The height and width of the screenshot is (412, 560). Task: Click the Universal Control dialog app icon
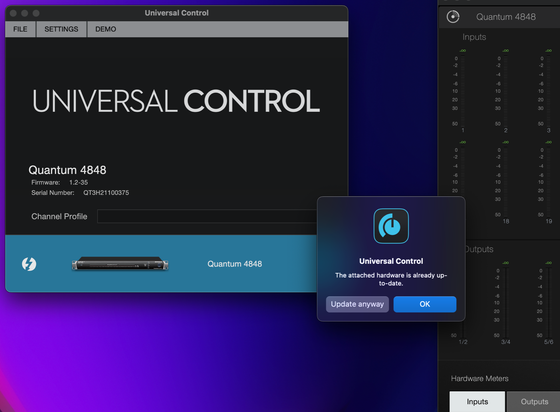[x=391, y=226]
